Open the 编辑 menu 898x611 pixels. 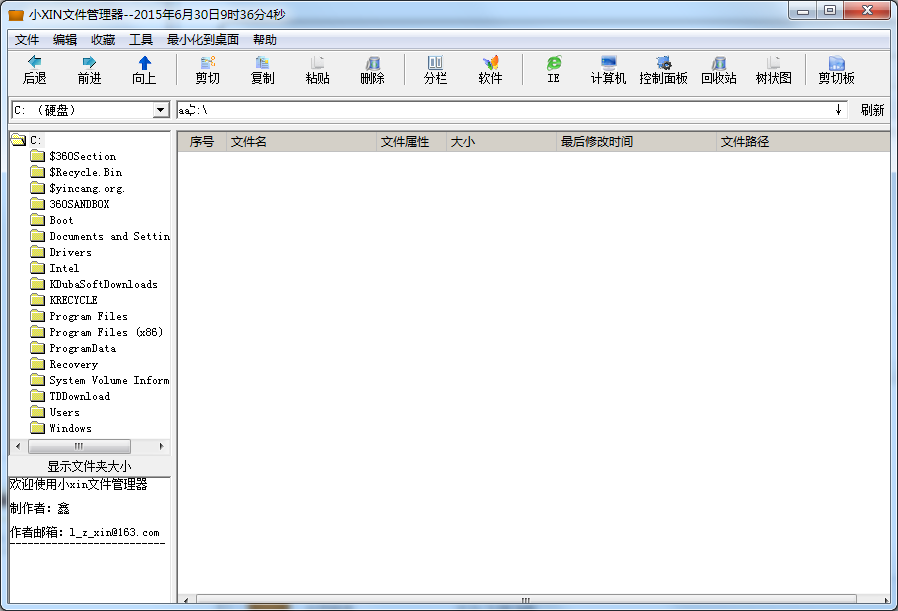pos(65,40)
